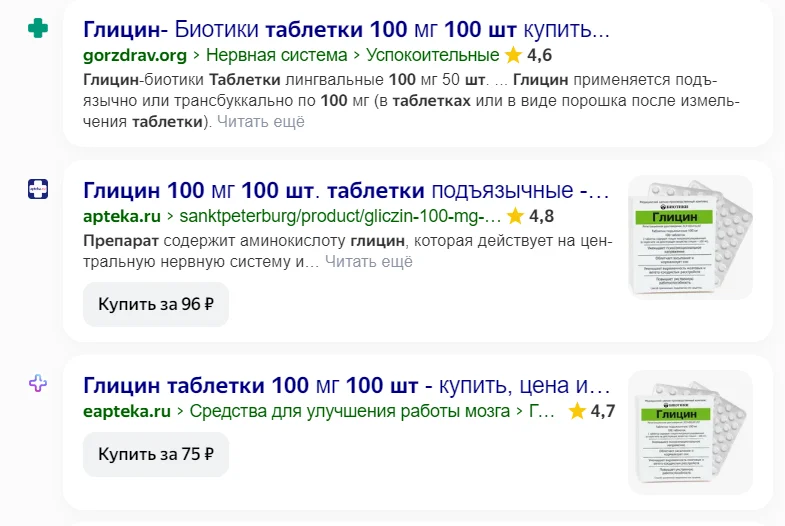Click the 4,7 star rating for eapteka.ru
This screenshot has height=526, width=785.
click(x=592, y=410)
